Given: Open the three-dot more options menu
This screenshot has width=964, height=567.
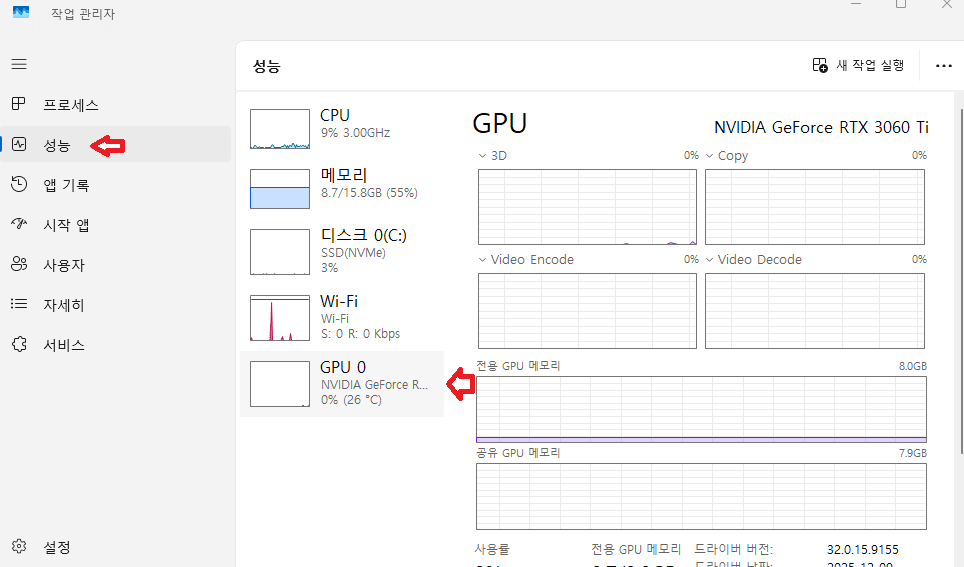Looking at the screenshot, I should point(943,66).
